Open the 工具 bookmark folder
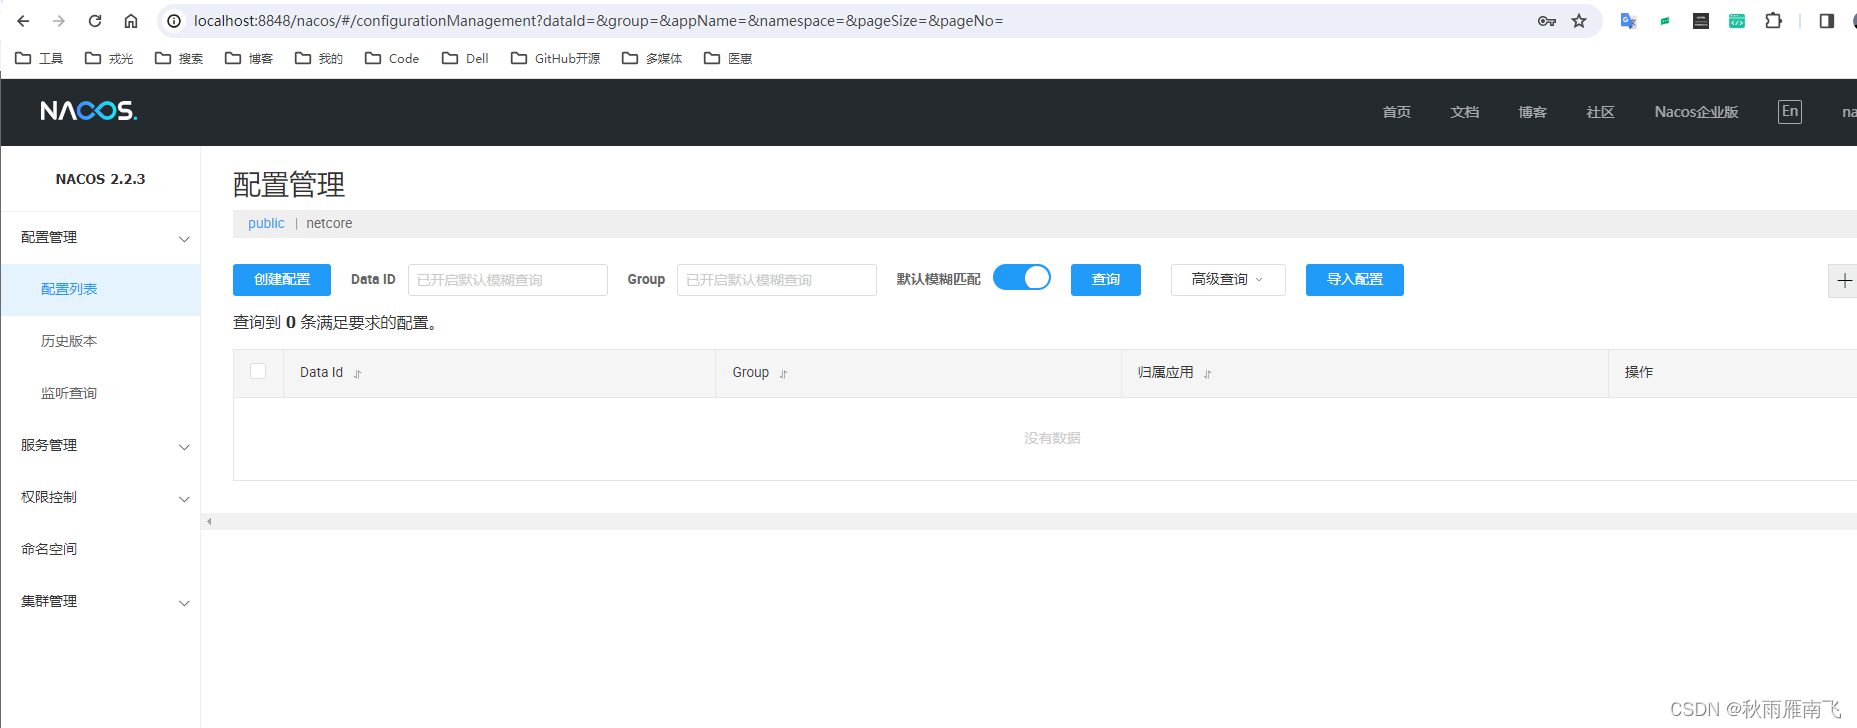Viewport: 1857px width, 728px height. point(39,59)
